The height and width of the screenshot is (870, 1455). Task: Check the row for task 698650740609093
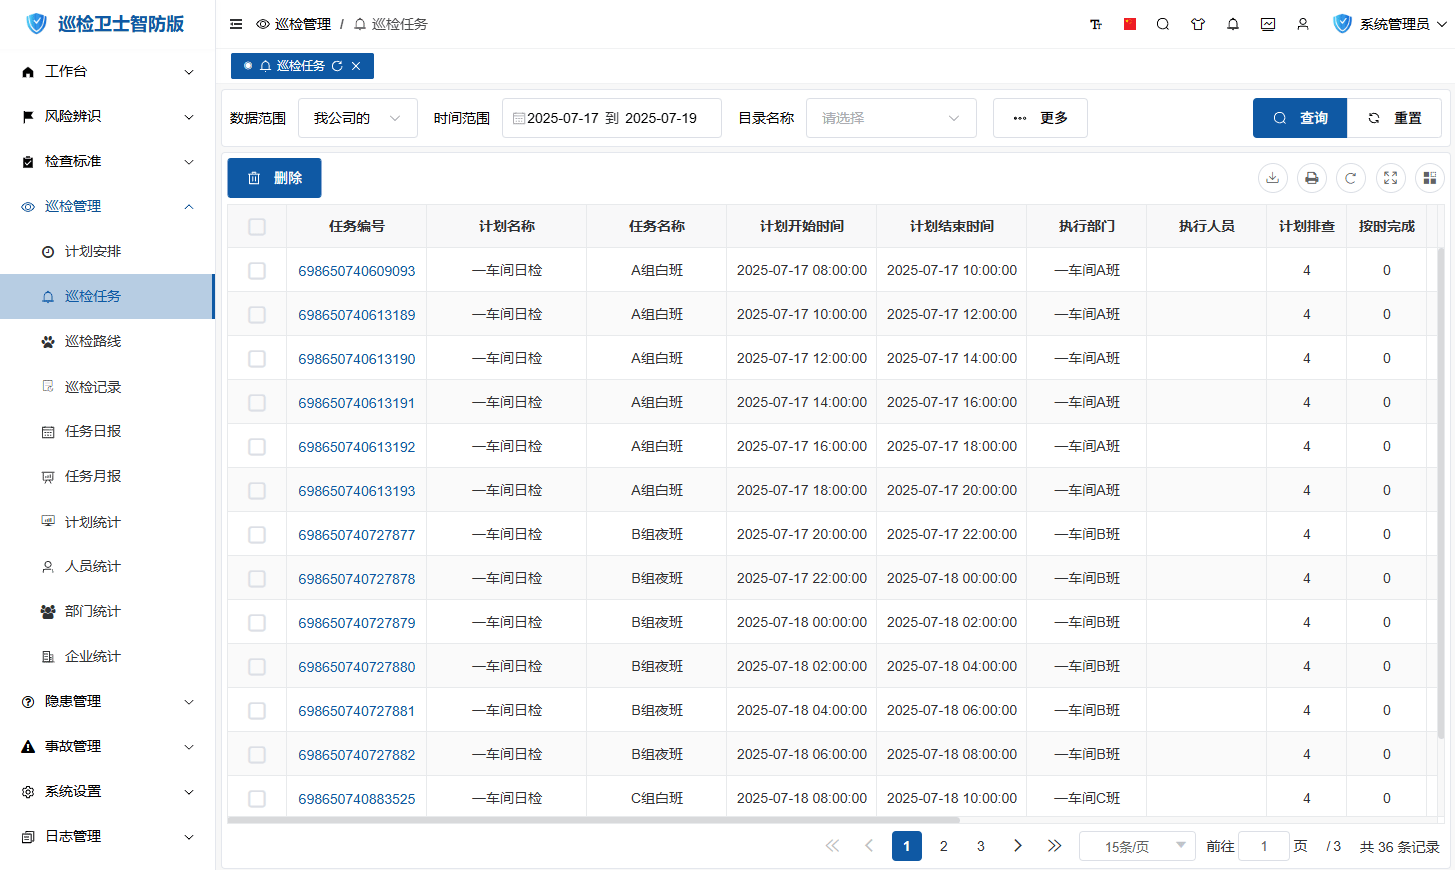point(257,271)
